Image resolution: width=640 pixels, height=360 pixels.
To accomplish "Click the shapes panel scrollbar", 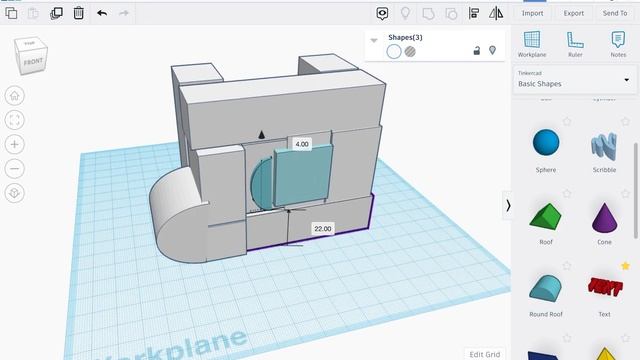I will [636, 190].
